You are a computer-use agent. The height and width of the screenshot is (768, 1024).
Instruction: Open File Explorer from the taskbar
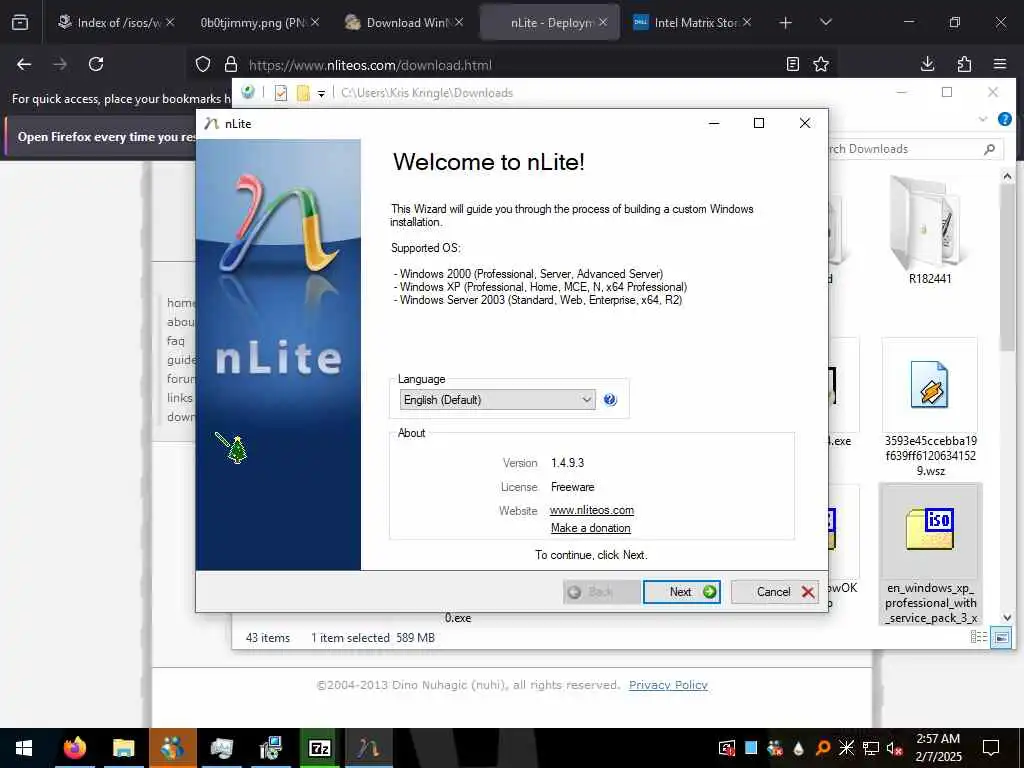[123, 748]
